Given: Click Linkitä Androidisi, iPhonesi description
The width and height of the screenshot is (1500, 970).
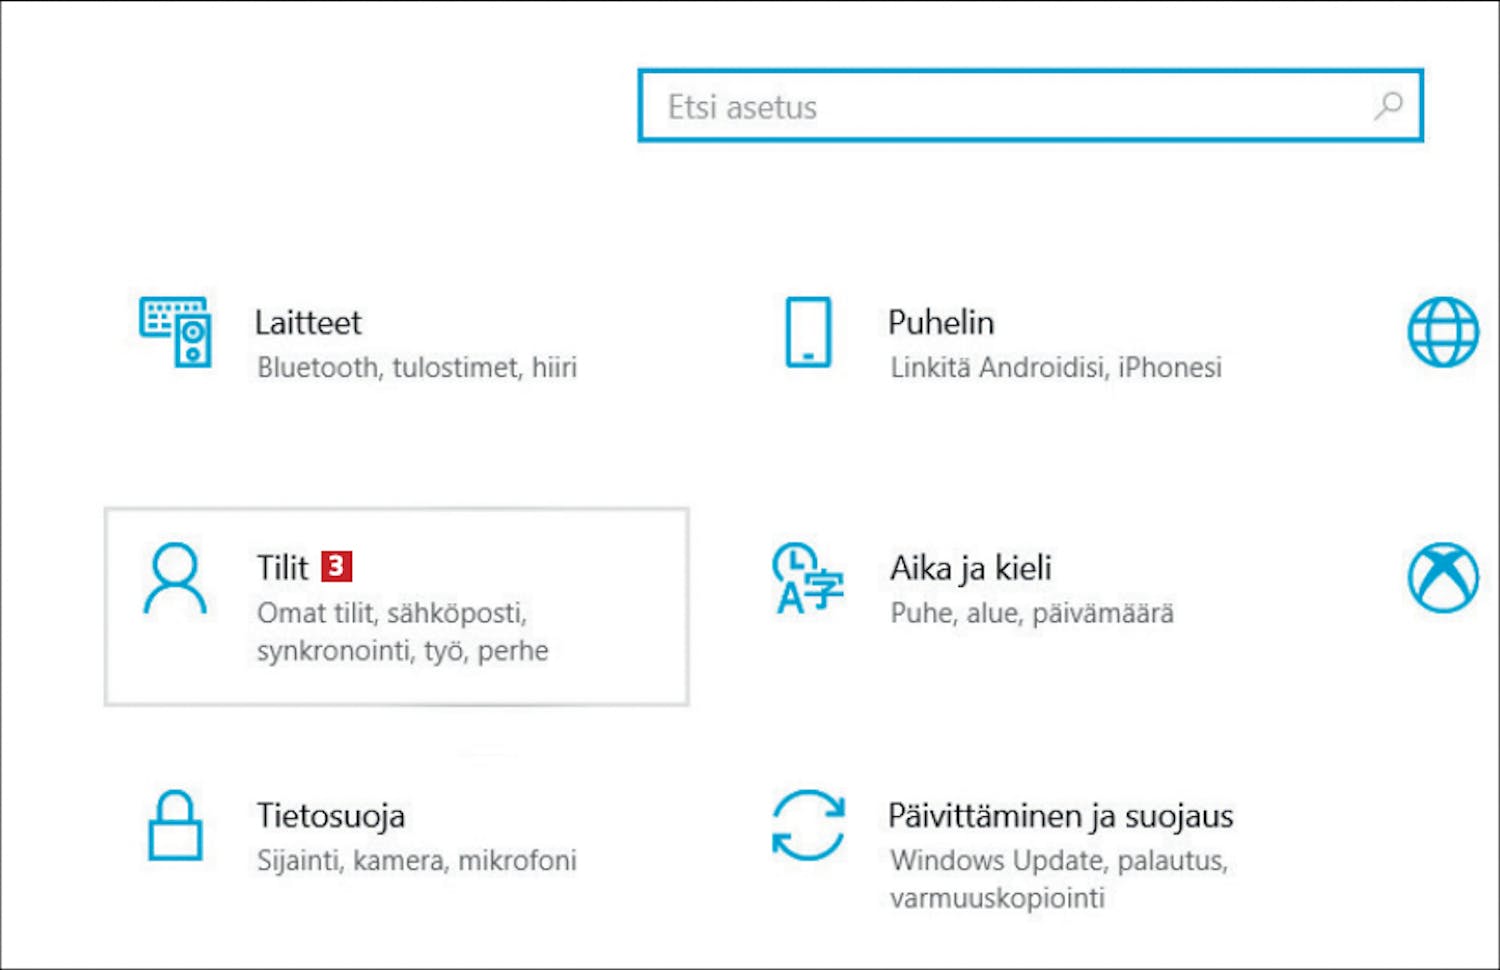Looking at the screenshot, I should [1056, 368].
